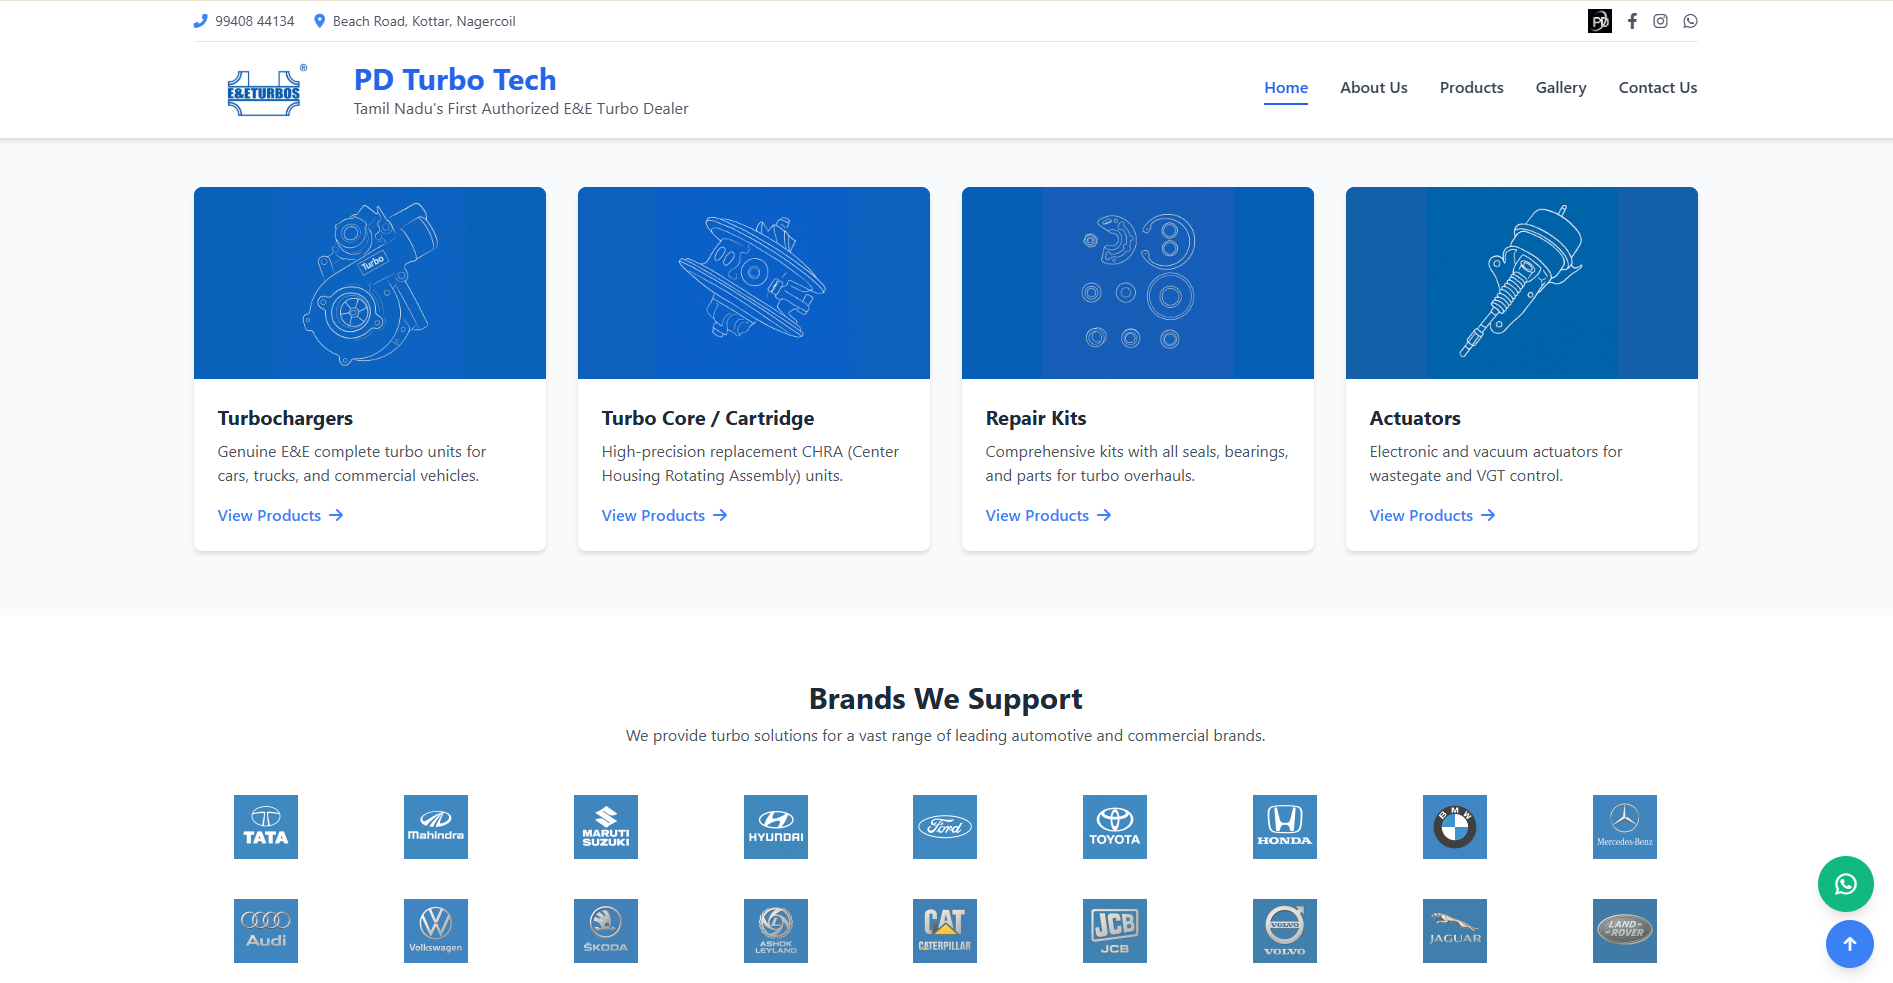The width and height of the screenshot is (1893, 983).
Task: Navigate to Contact Us
Action: pyautogui.click(x=1657, y=88)
